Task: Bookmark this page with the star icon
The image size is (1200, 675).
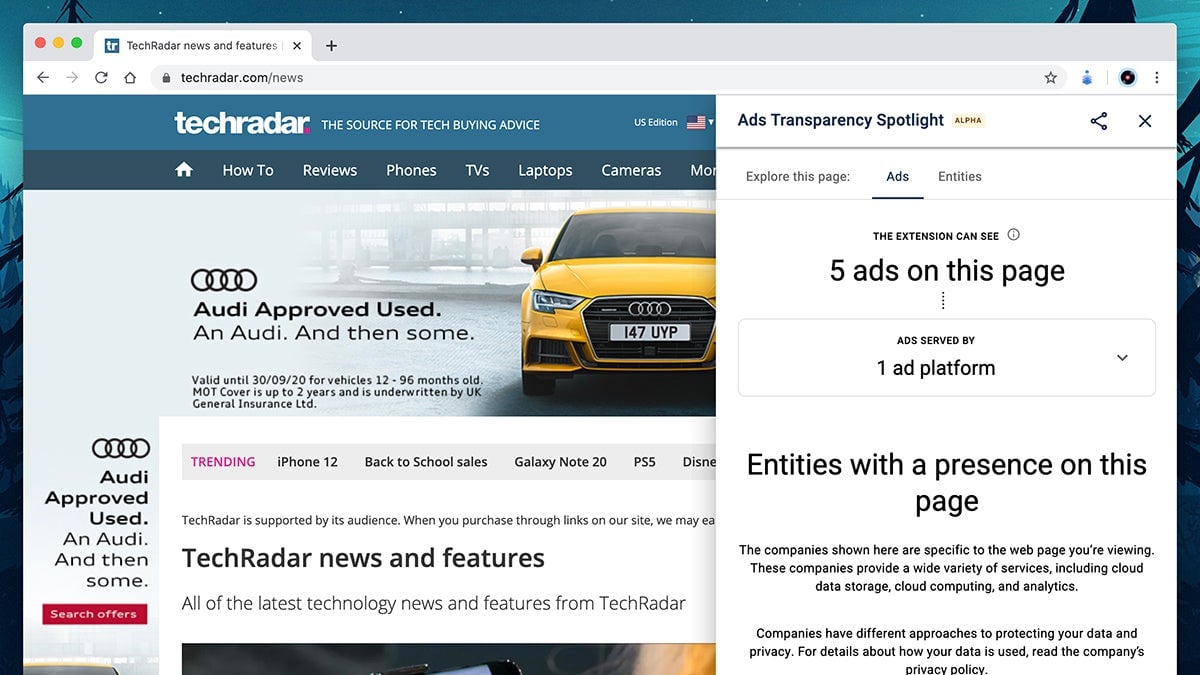Action: [x=1051, y=77]
